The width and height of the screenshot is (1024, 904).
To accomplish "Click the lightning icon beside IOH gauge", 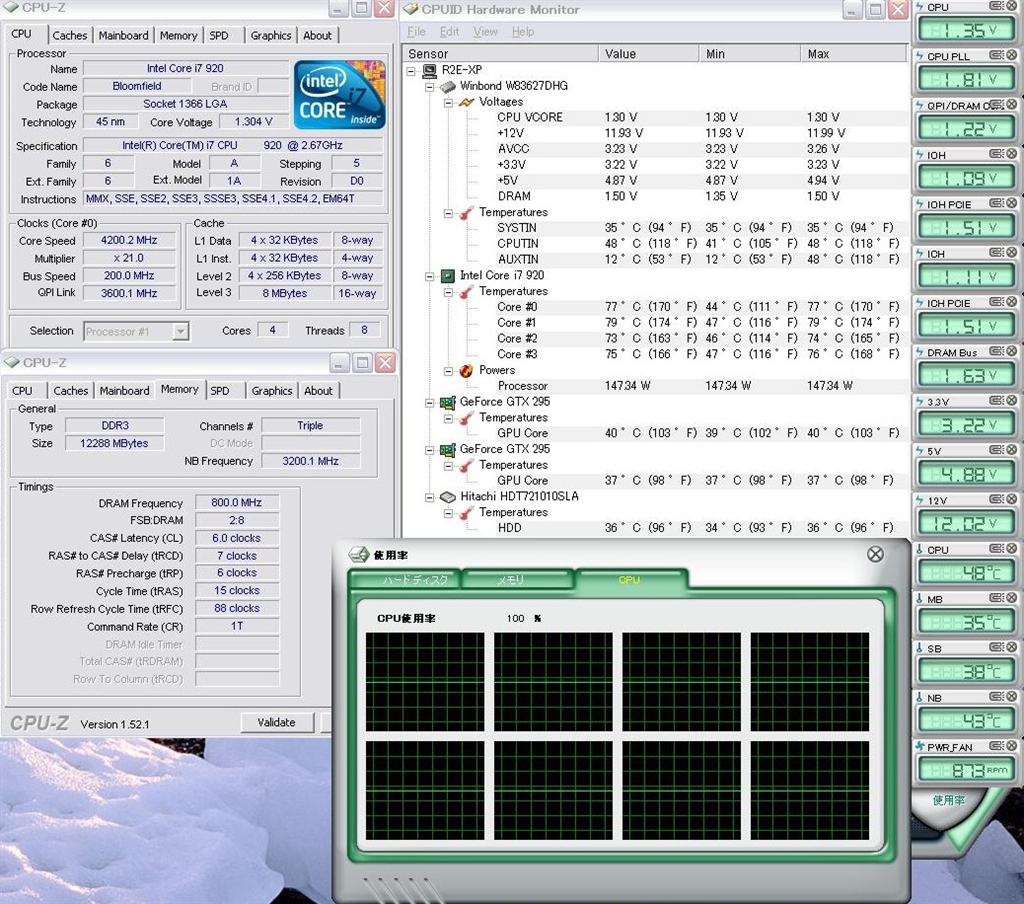I will click(919, 155).
